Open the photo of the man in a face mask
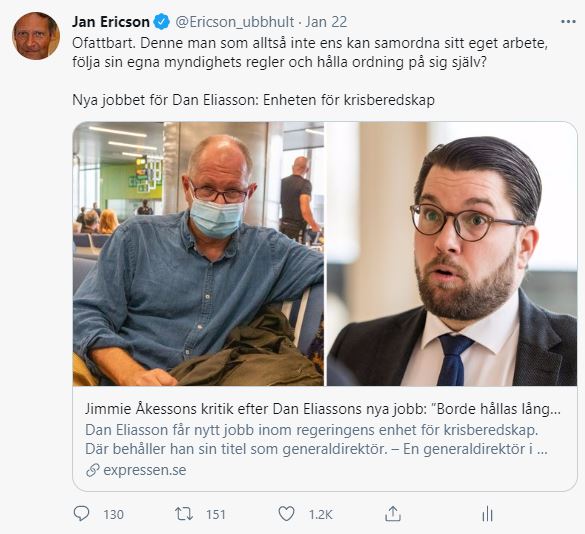Screen dimensions: 585x534 [198, 254]
